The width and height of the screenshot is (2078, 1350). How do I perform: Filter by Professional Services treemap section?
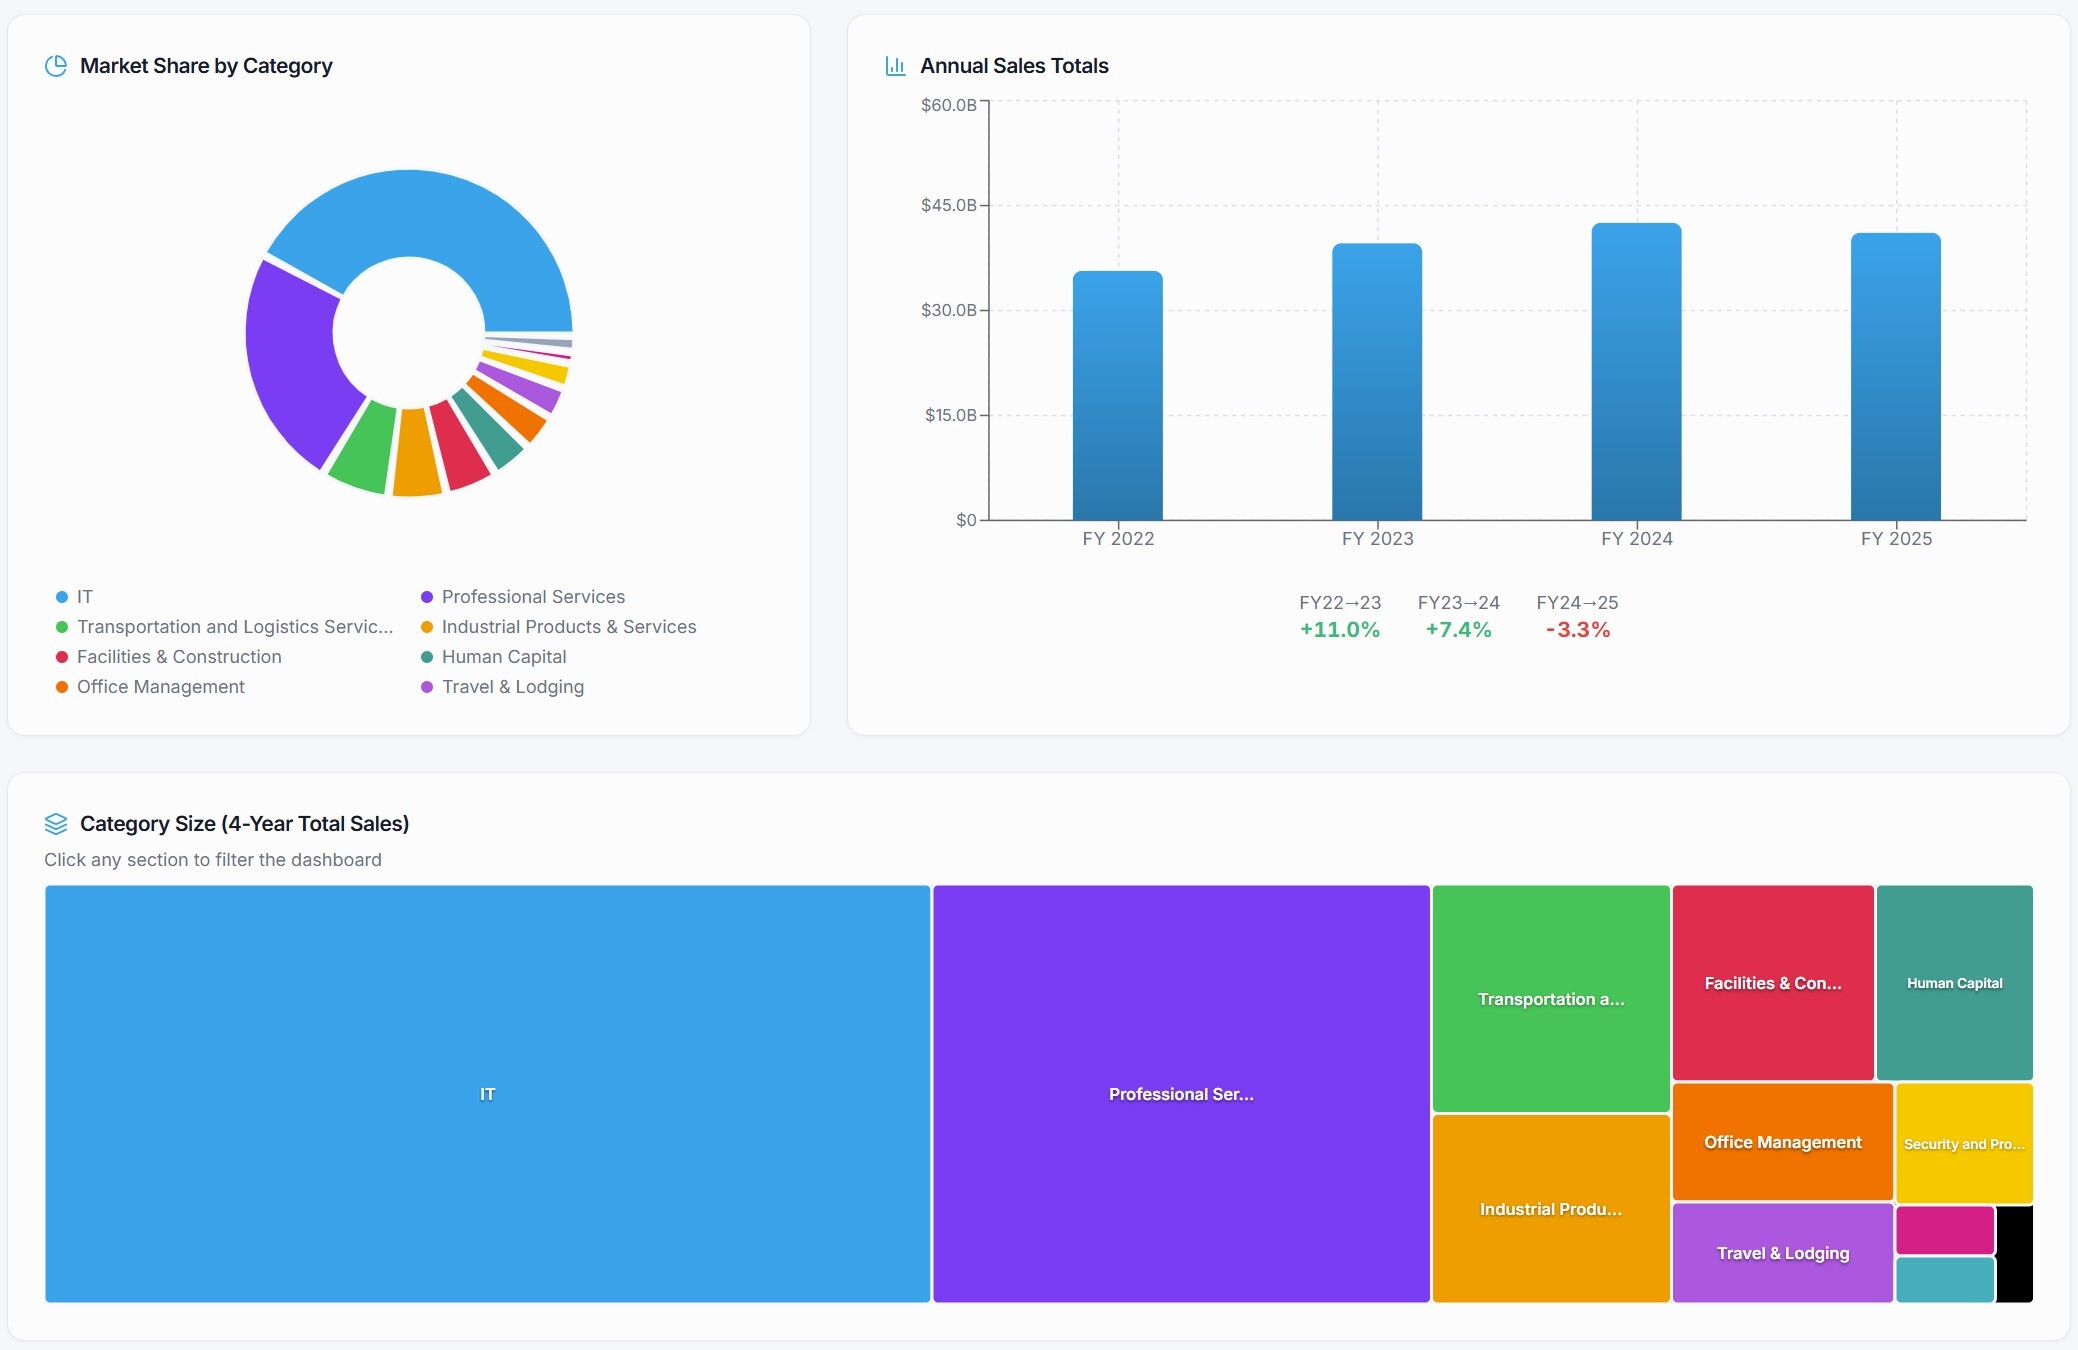point(1180,1094)
